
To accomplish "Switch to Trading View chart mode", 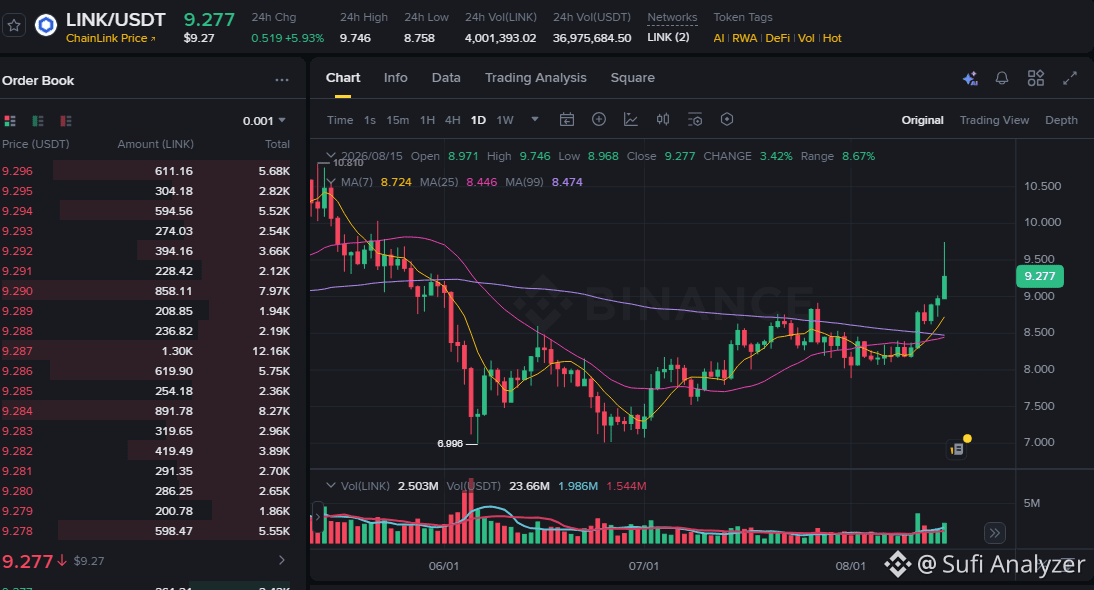I will click(x=994, y=120).
